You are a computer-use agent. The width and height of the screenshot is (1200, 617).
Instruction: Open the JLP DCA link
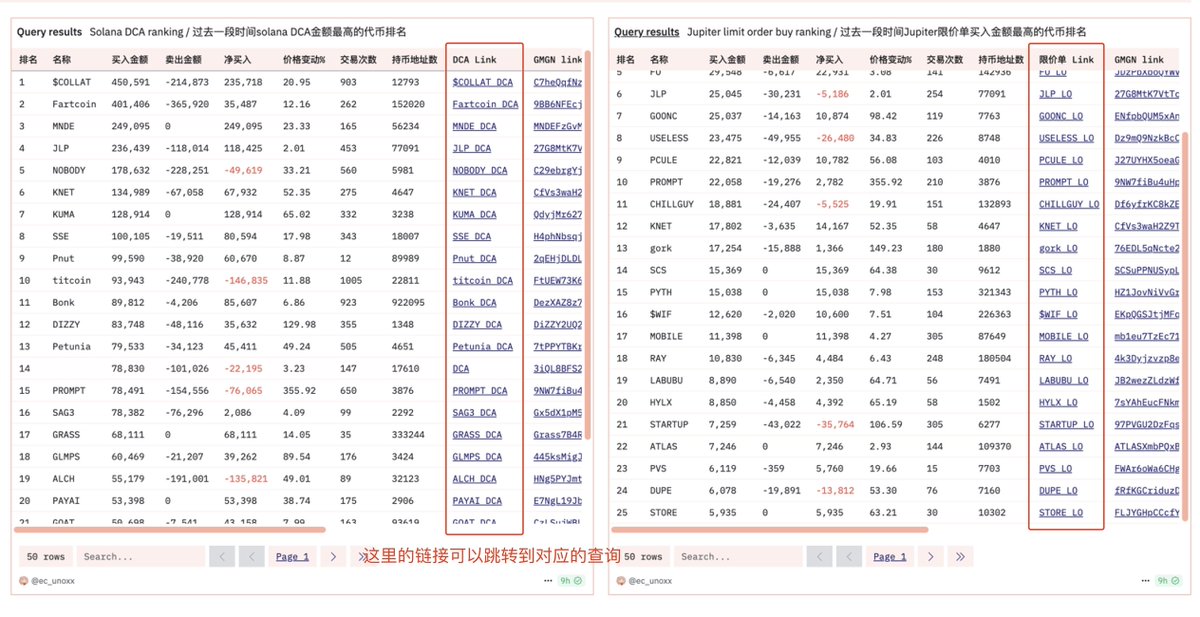(471, 148)
